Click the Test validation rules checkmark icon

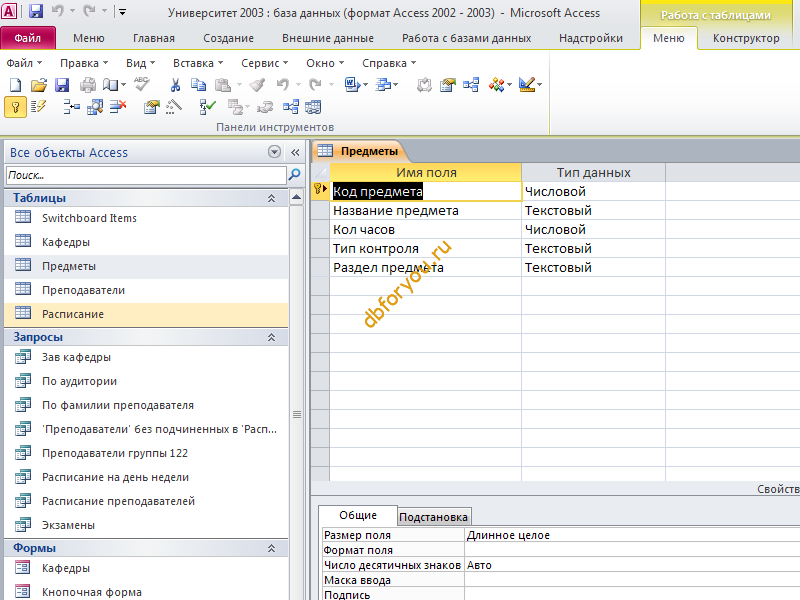207,107
